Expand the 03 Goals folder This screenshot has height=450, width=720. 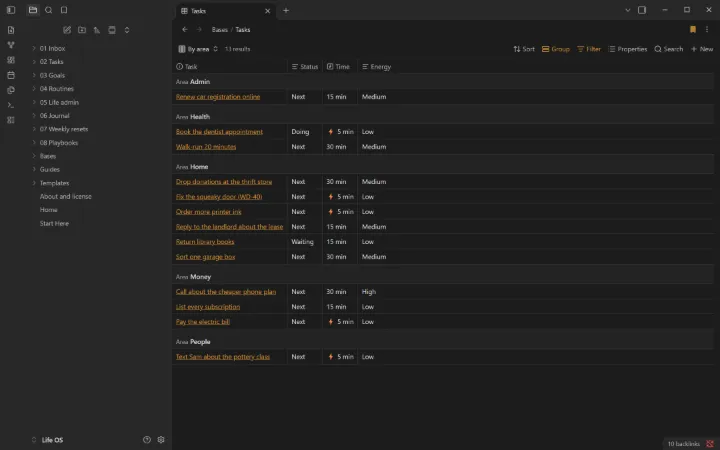[x=52, y=75]
